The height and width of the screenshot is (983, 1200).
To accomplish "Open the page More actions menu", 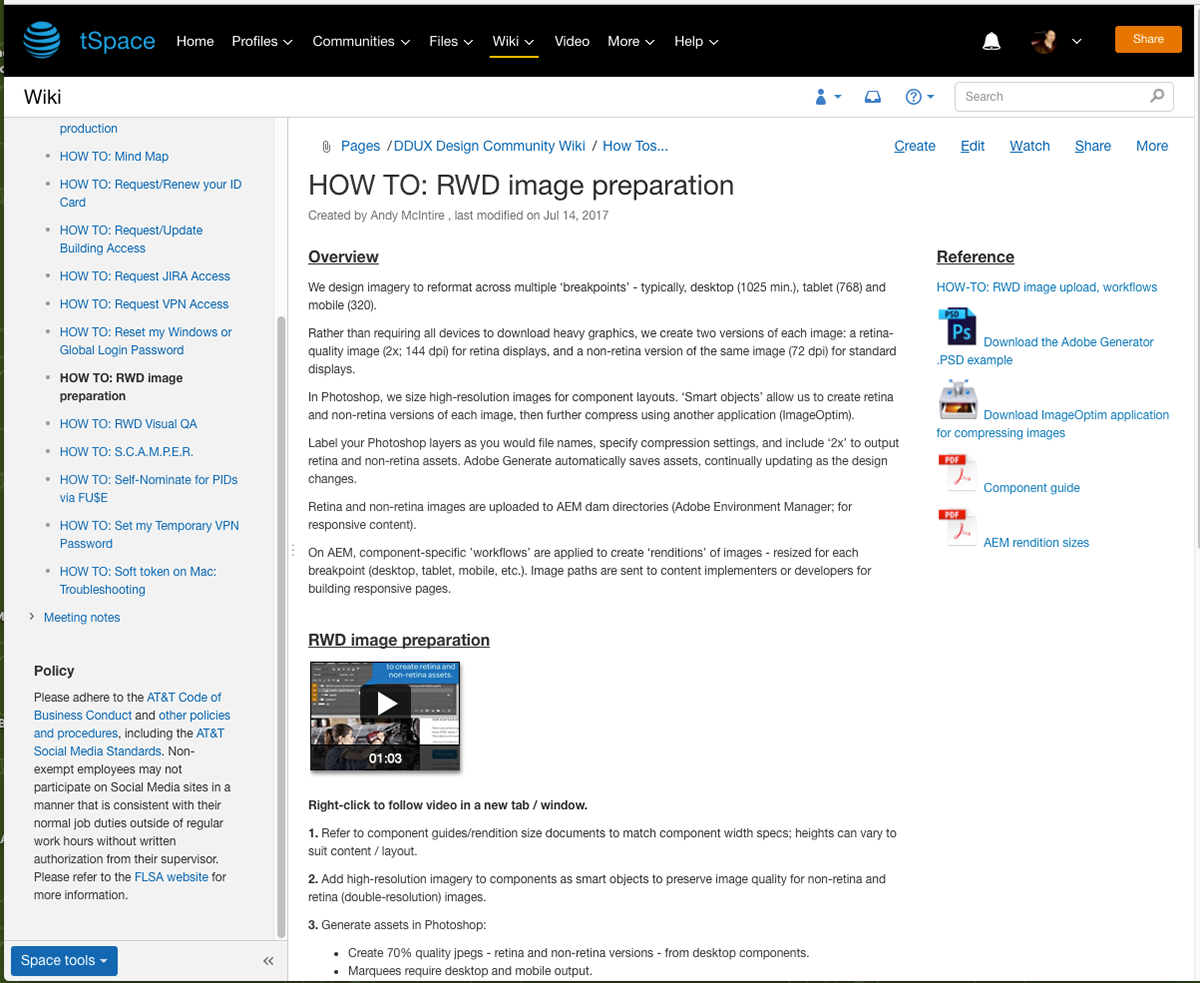I will 1152,146.
